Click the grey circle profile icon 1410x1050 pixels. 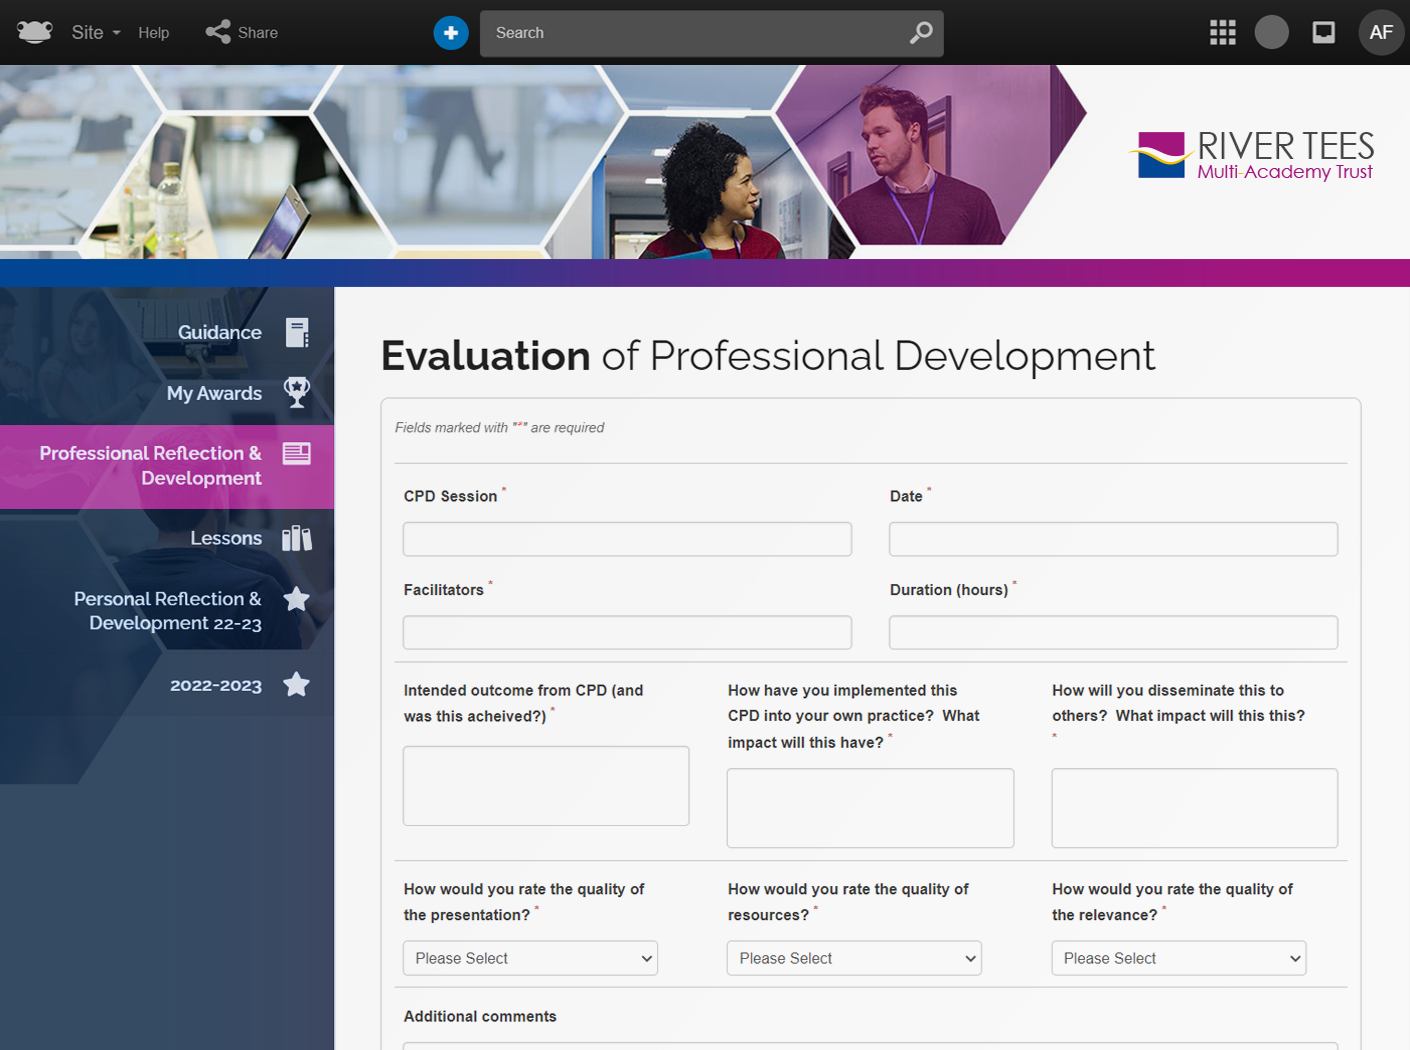[1271, 33]
